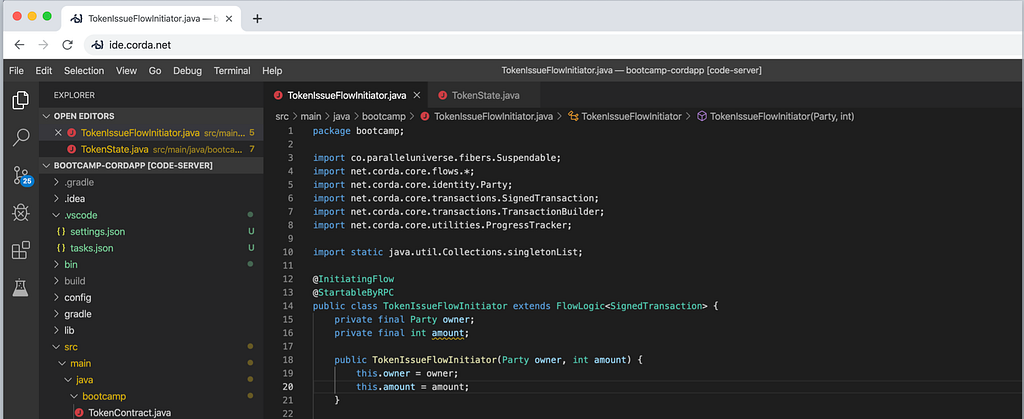Click the browser address bar
The height and width of the screenshot is (419, 1024).
500,45
